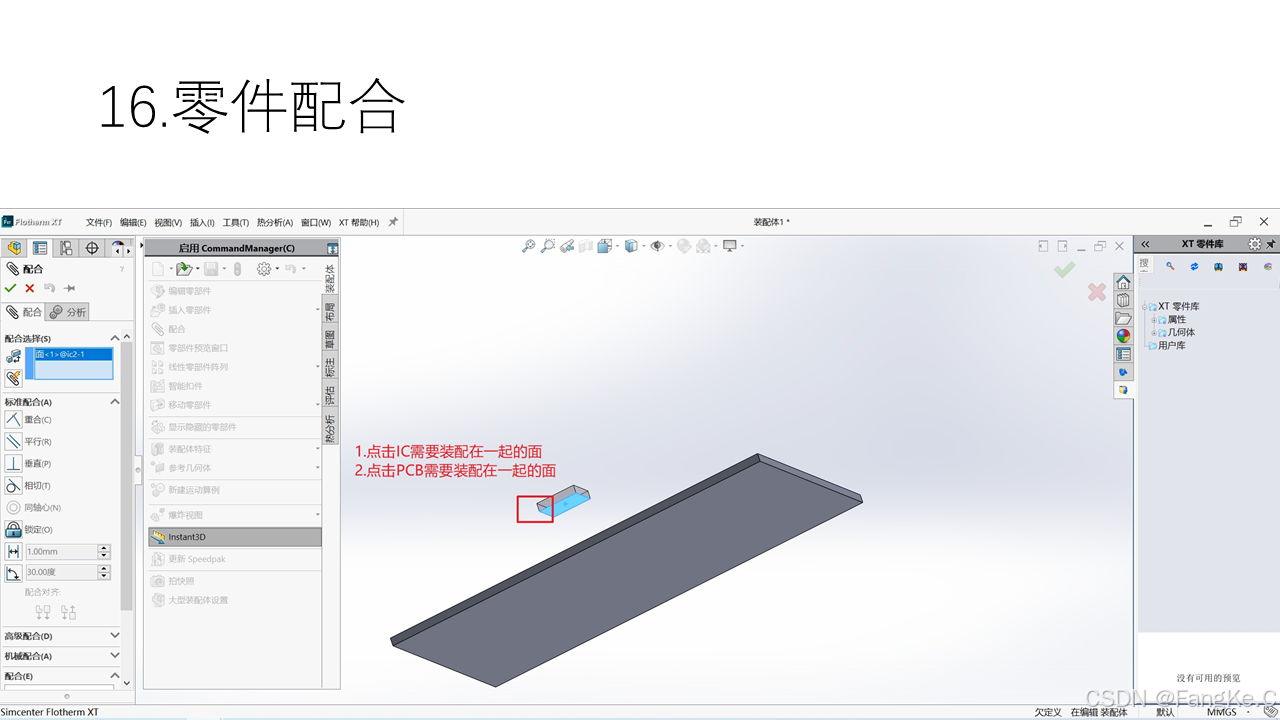Image resolution: width=1280 pixels, height=720 pixels.
Task: Open the DimXpertManager crosshair tab
Action: [93, 248]
